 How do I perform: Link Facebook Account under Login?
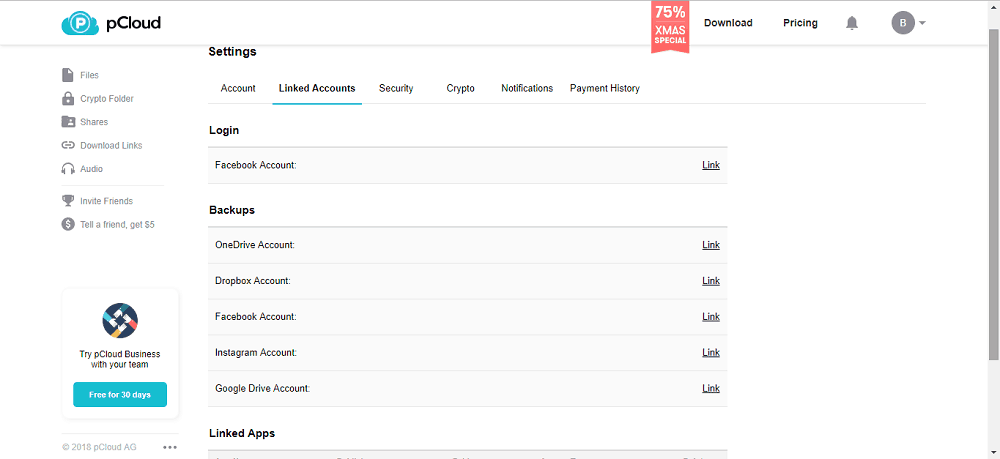click(710, 165)
